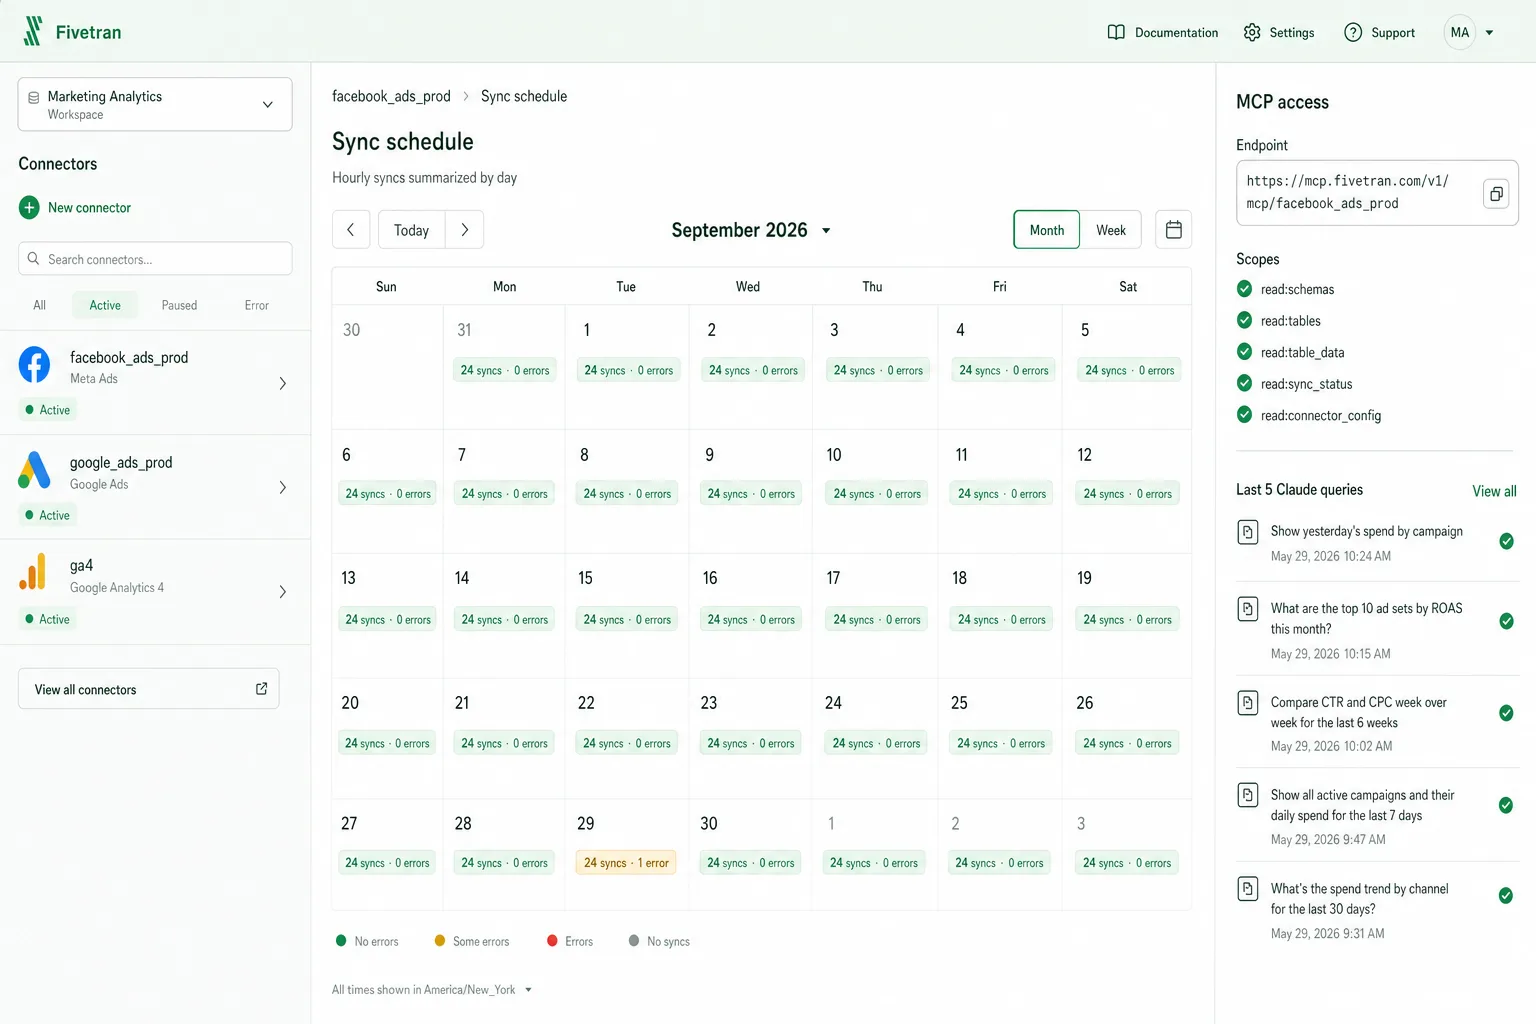Open the America/New_York timezone dropdown
The image size is (1536, 1024).
(432, 990)
